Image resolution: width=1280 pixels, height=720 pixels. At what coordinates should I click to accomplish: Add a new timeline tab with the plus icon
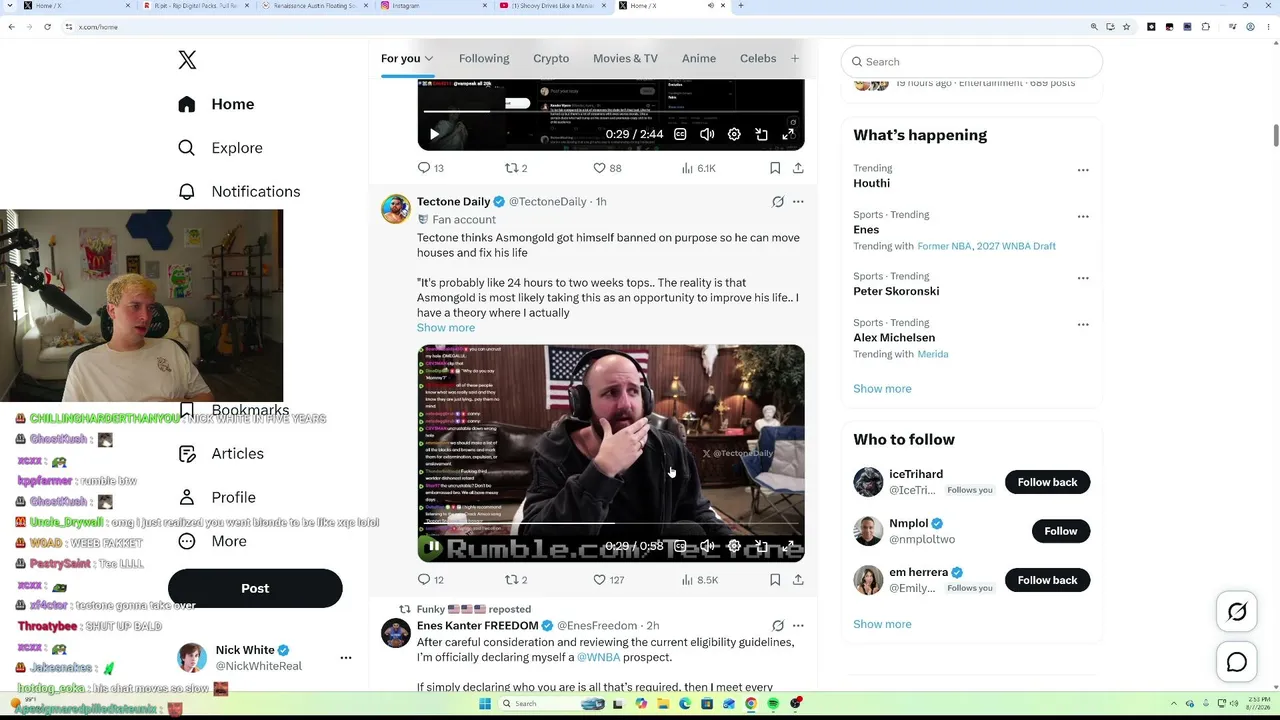795,58
